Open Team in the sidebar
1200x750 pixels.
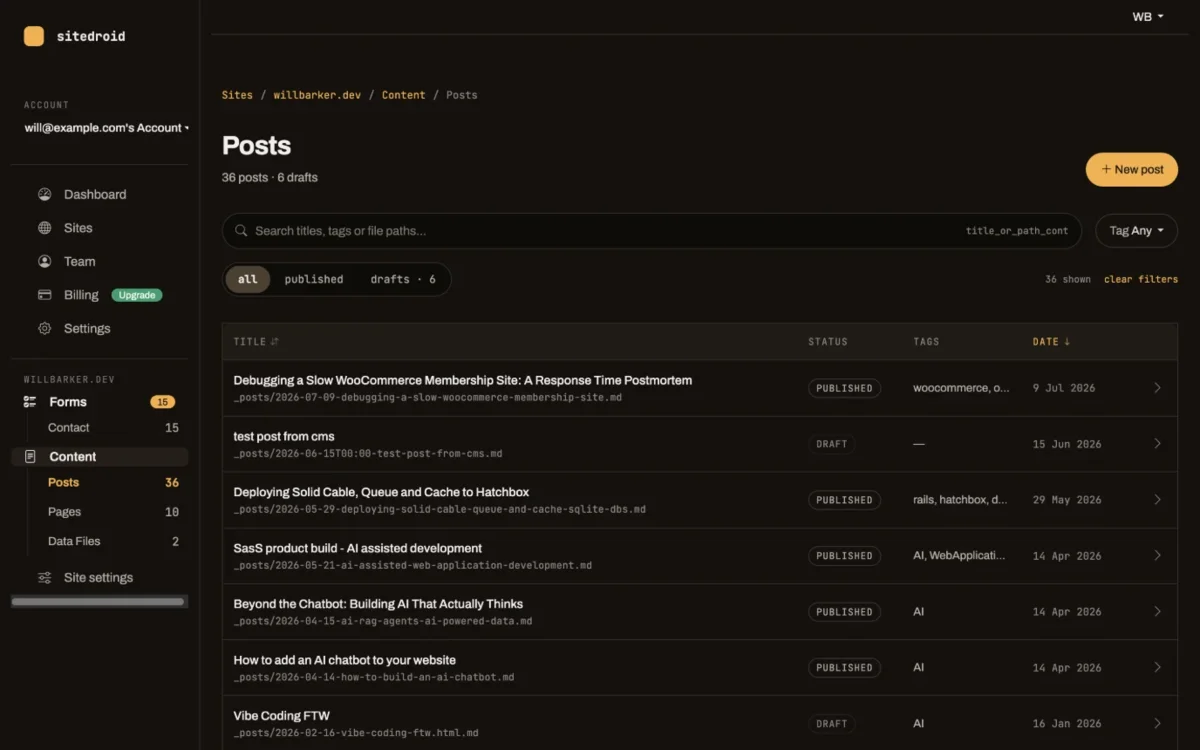[80, 261]
